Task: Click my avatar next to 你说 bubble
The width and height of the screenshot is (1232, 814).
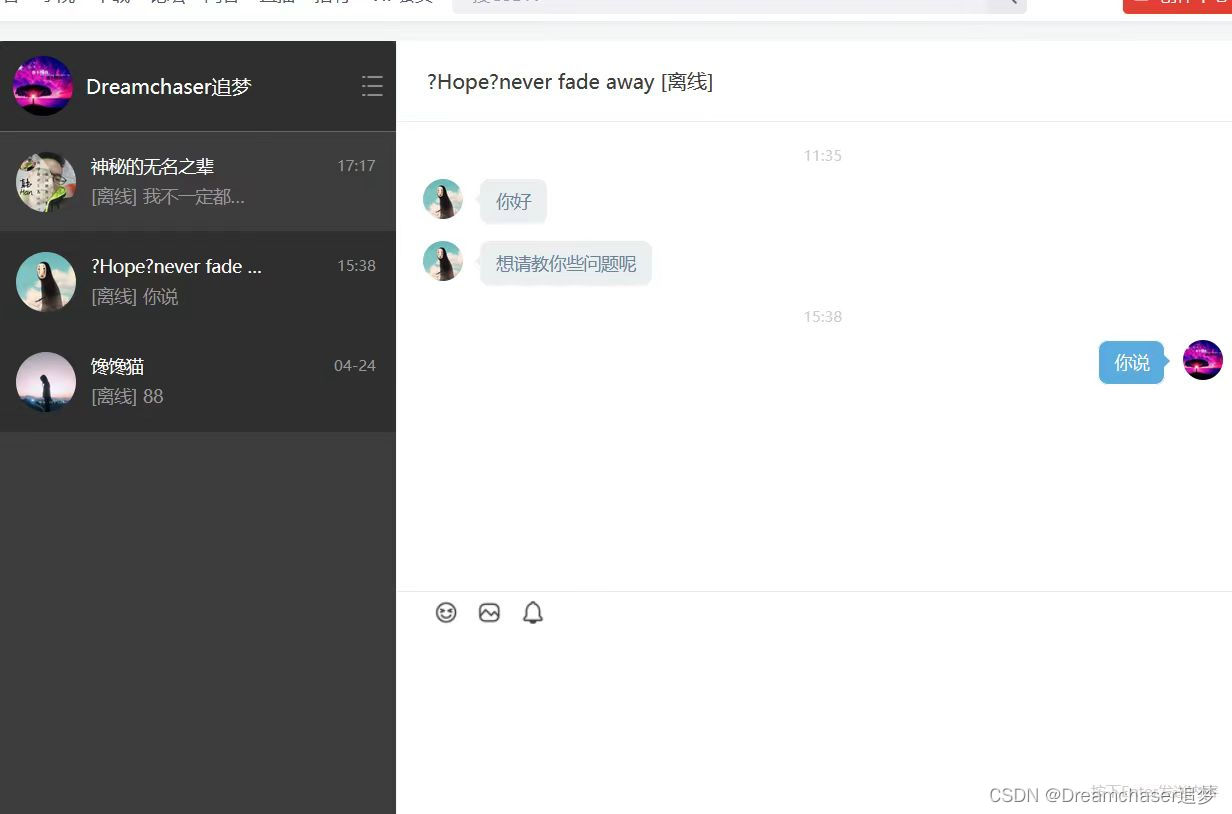Action: [1203, 360]
